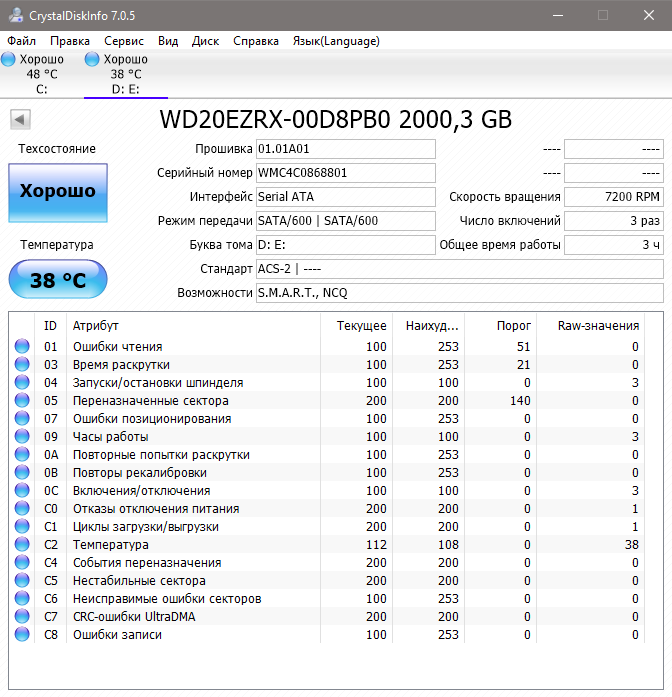
Task: Click the Прошивка field 01.01A01
Action: click(x=346, y=149)
